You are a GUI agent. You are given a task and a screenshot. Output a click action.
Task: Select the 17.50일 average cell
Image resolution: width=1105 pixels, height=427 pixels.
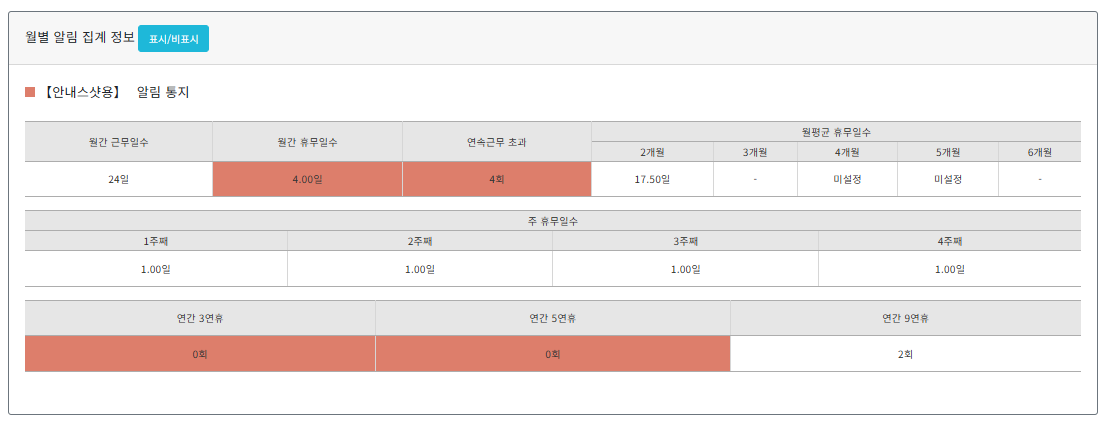652,179
